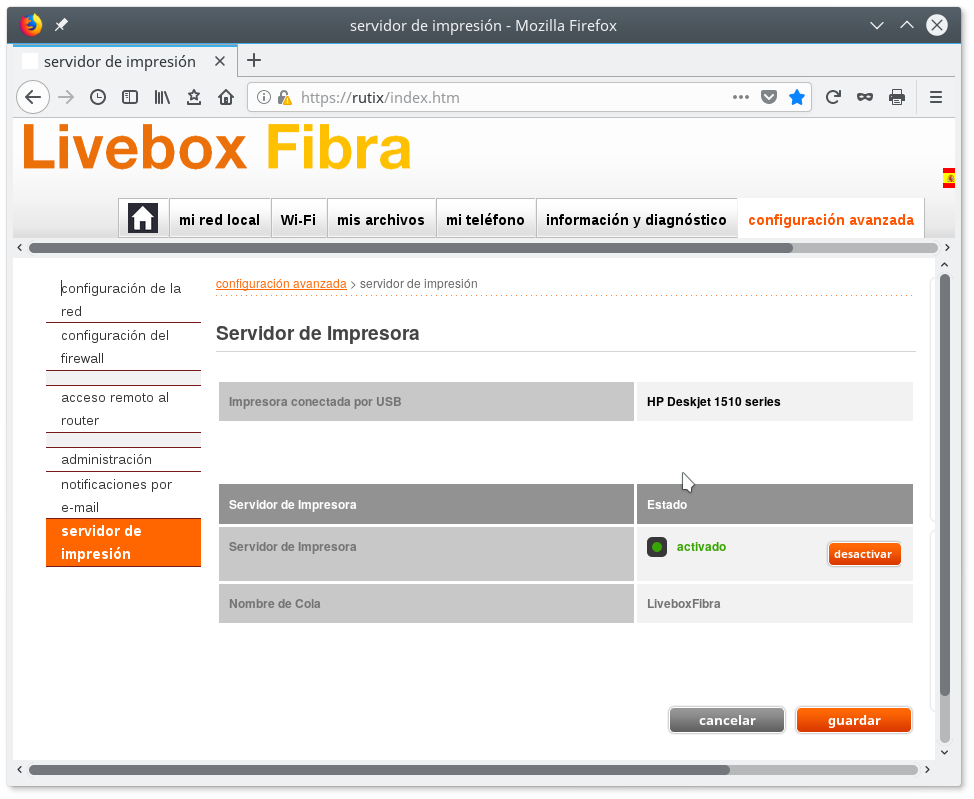Follow the configuración avanzada breadcrumb link

click(x=281, y=284)
